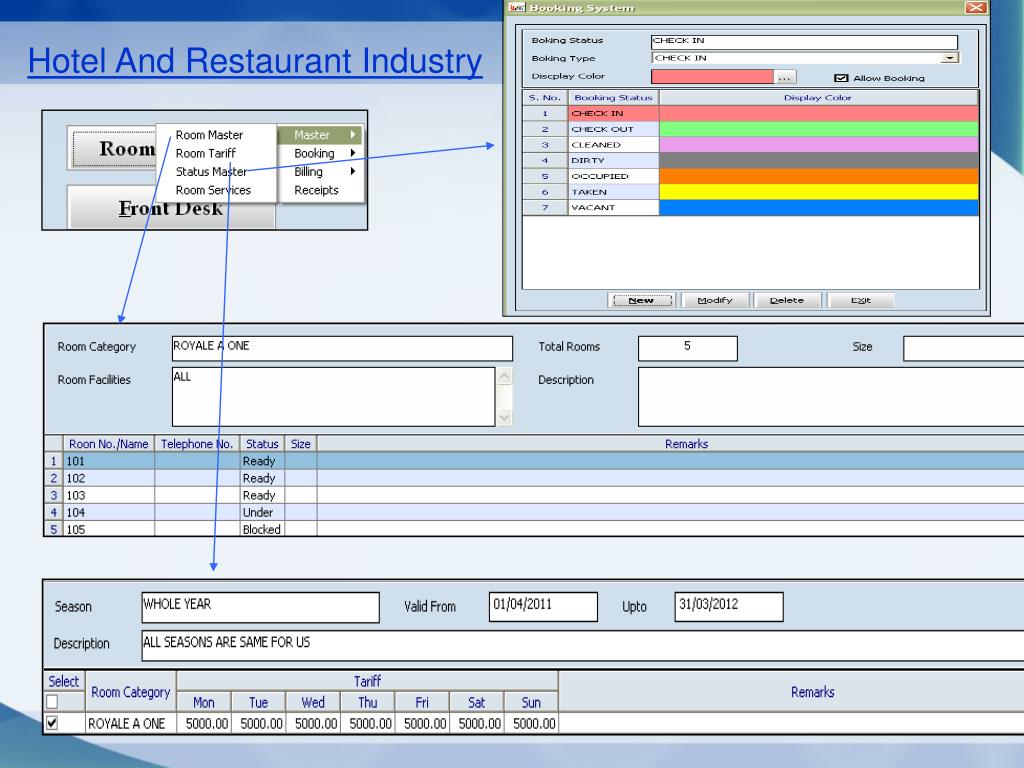
Task: Click the room Description text area
Action: click(x=831, y=397)
